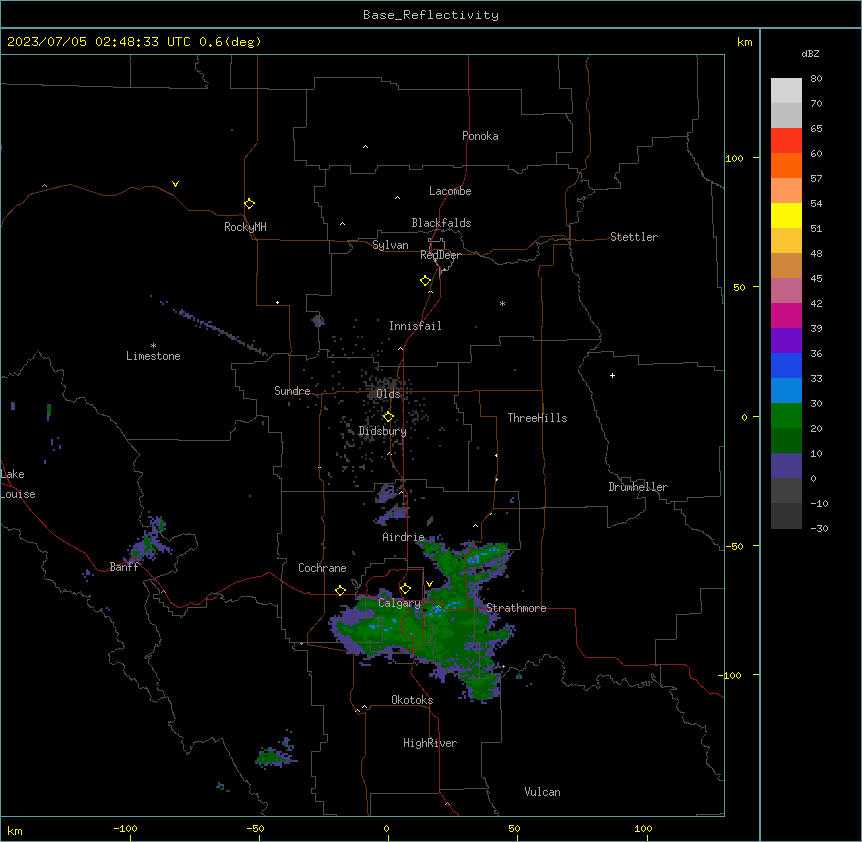Click the yellow diamond marker south of RedDeer
Image resolution: width=862 pixels, height=842 pixels.
pyautogui.click(x=426, y=281)
